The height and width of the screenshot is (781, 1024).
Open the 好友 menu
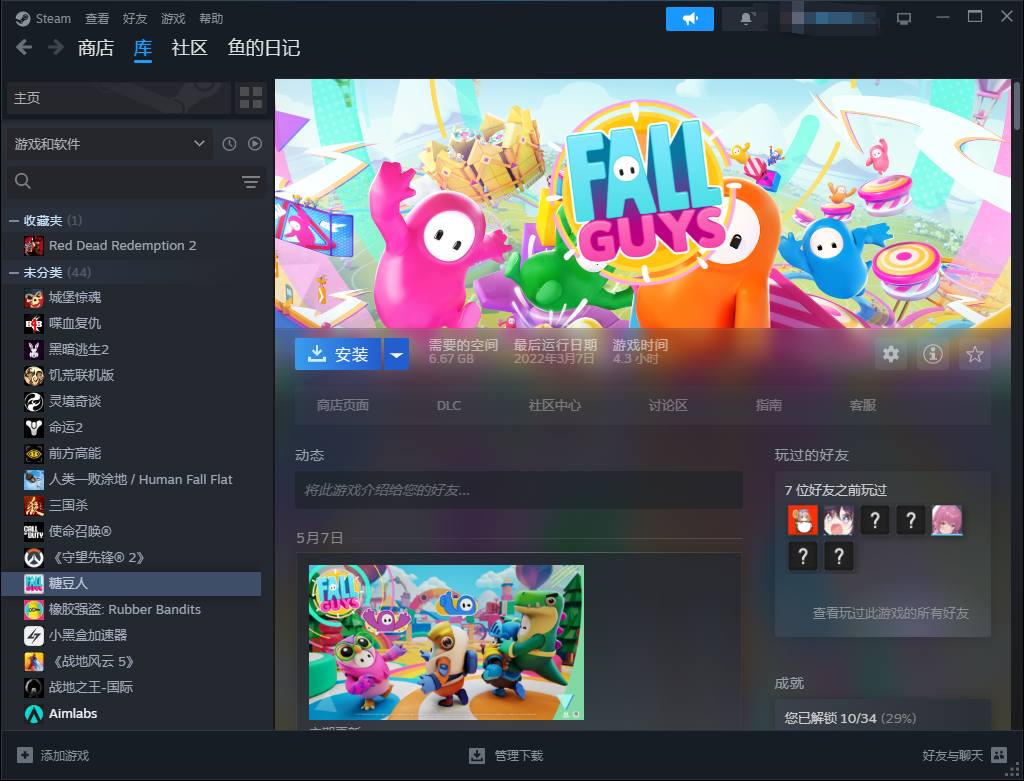click(x=135, y=19)
